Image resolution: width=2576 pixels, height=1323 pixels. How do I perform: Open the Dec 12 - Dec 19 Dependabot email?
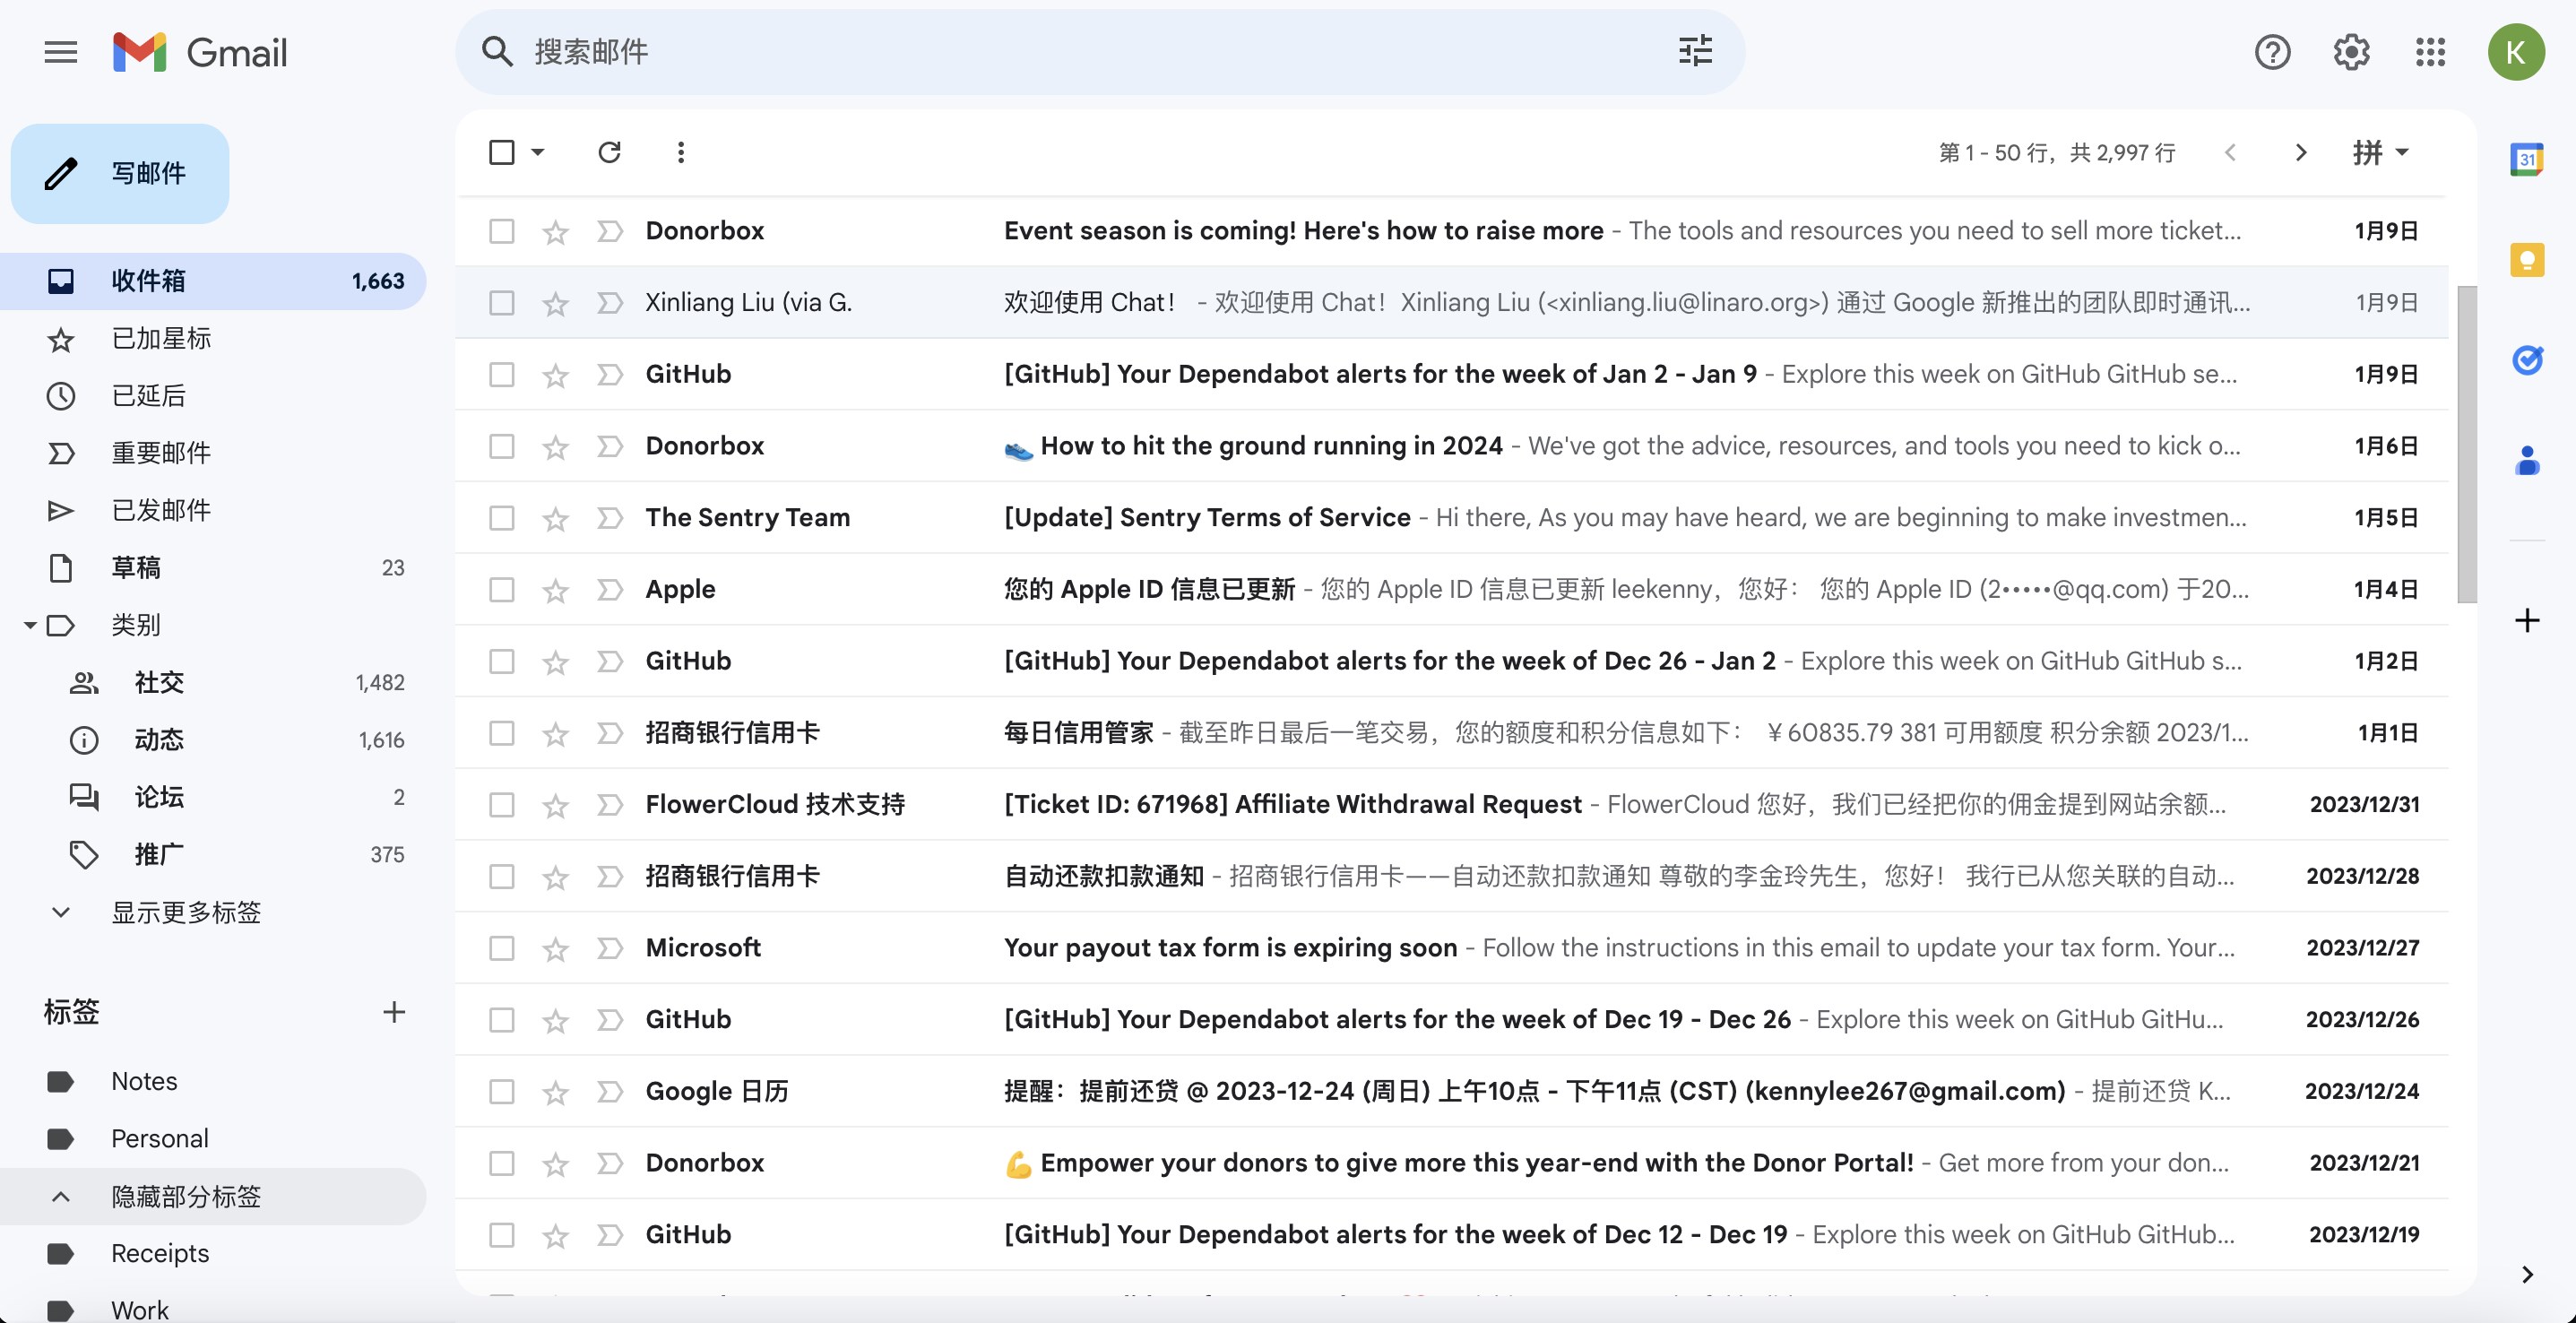coord(1452,1235)
